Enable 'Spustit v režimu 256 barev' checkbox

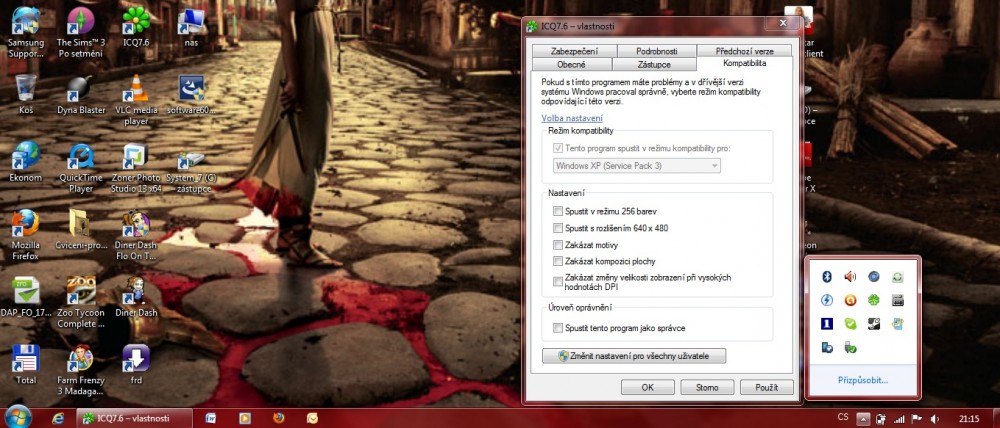pyautogui.click(x=558, y=211)
